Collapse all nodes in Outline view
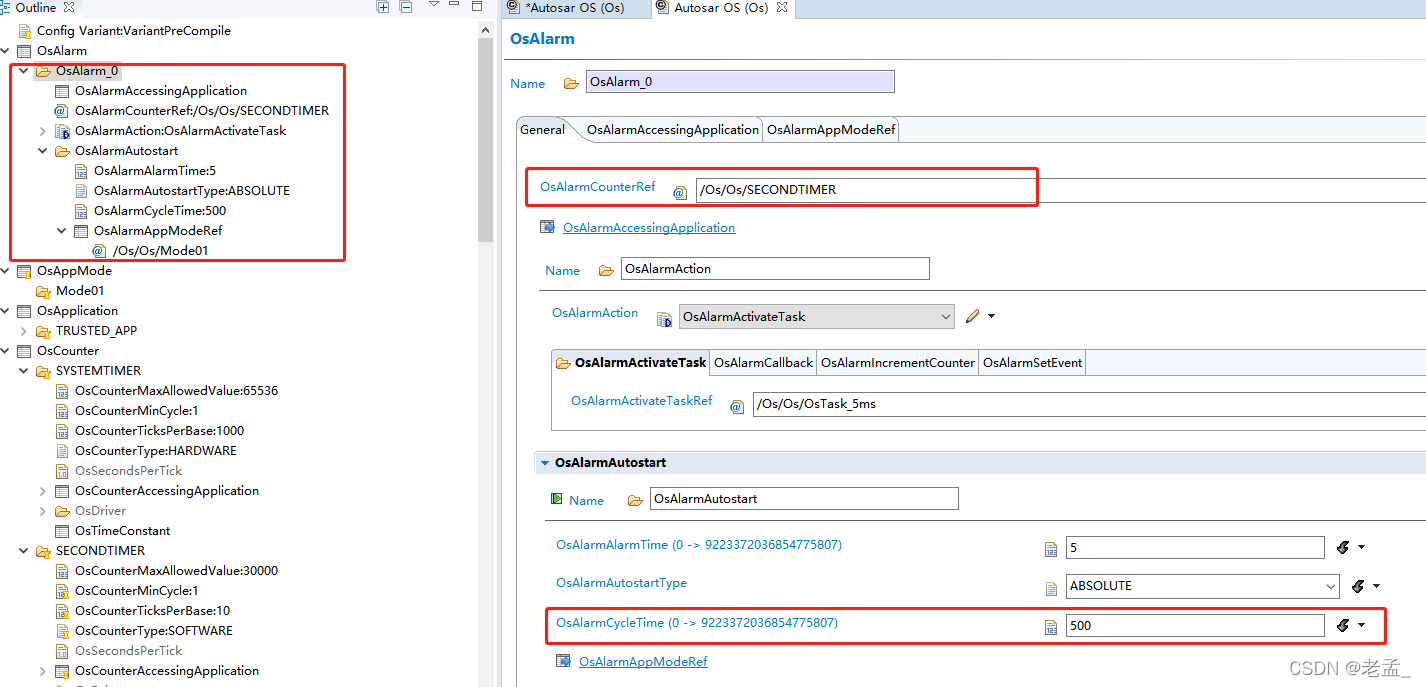This screenshot has height=687, width=1426. (406, 7)
